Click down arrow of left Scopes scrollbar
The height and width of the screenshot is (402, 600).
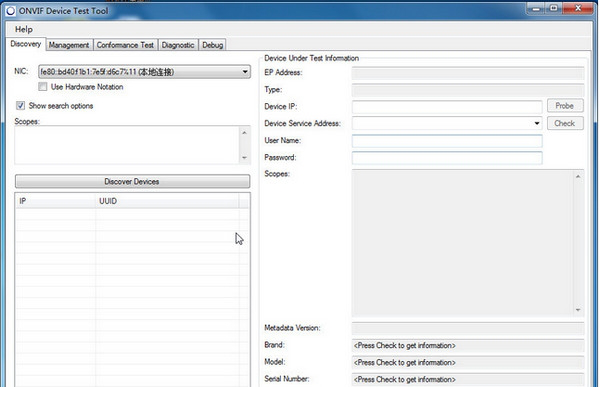(245, 158)
